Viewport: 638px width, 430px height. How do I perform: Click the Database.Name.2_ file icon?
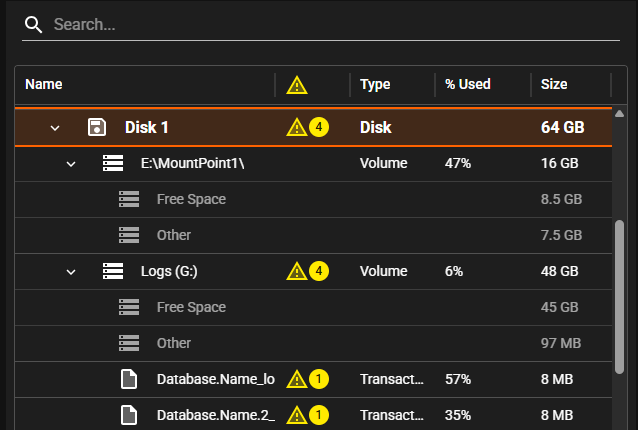click(128, 415)
